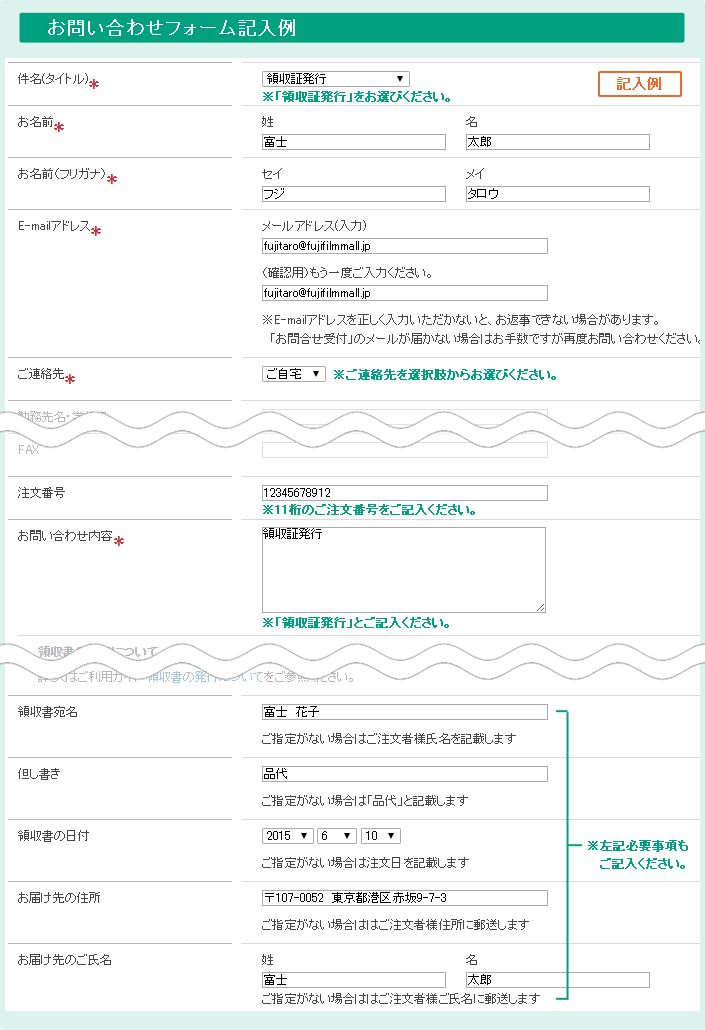Expand the ご連絡先 dropdown showing ご自宅
705x1030 pixels.
293,374
